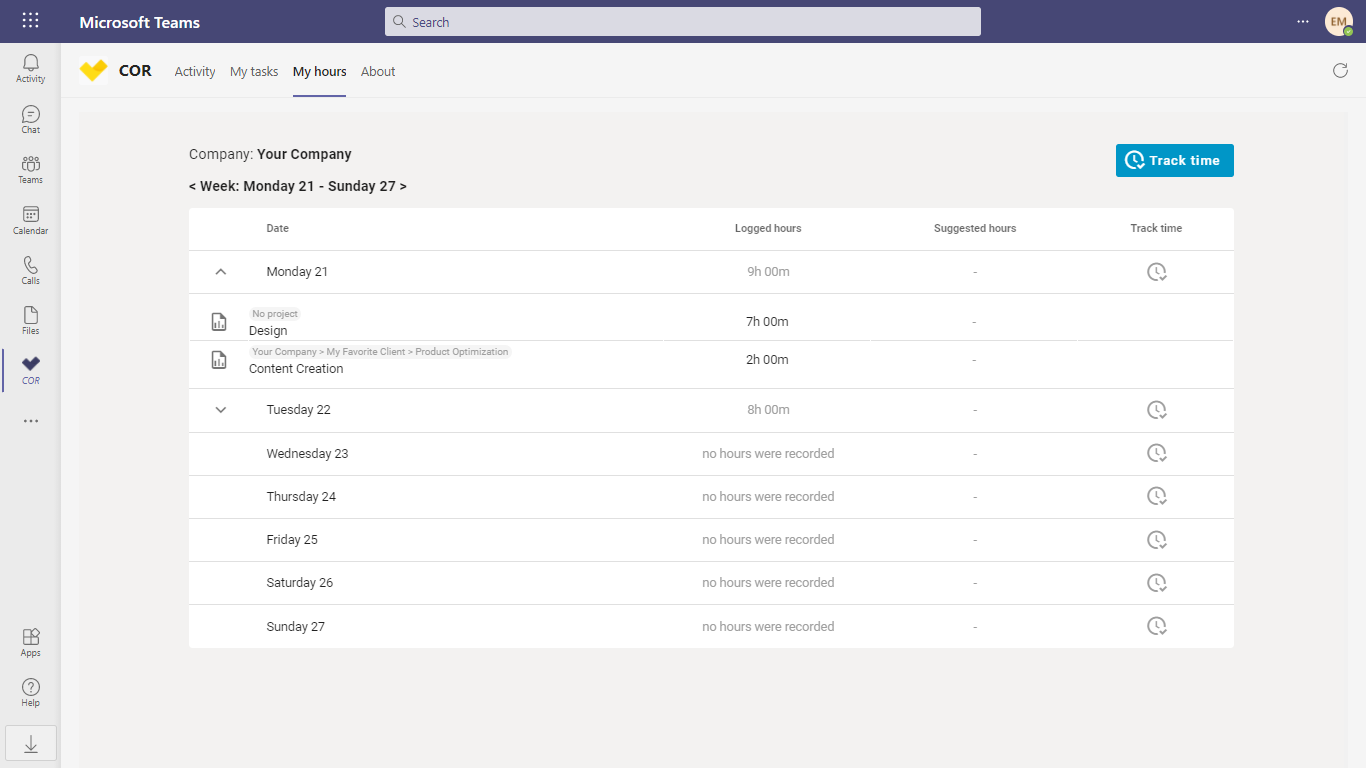The width and height of the screenshot is (1366, 768).
Task: Open Files in the left sidebar
Action: pyautogui.click(x=31, y=320)
